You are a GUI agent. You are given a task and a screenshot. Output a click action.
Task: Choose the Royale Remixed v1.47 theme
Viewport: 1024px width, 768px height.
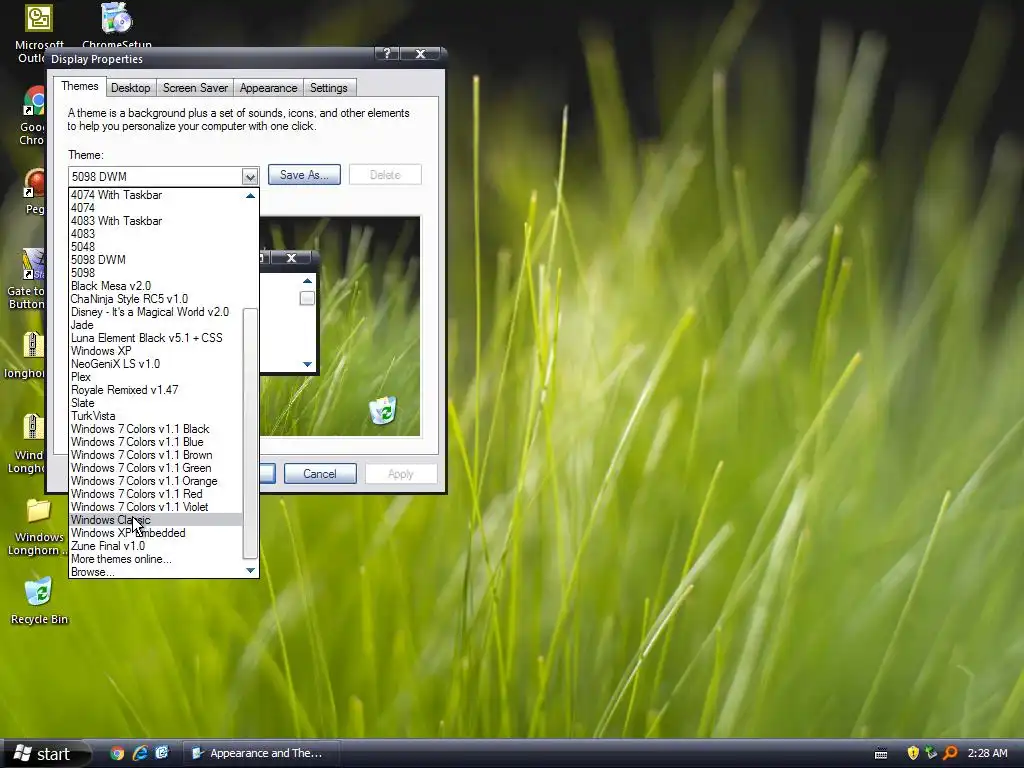(155, 390)
